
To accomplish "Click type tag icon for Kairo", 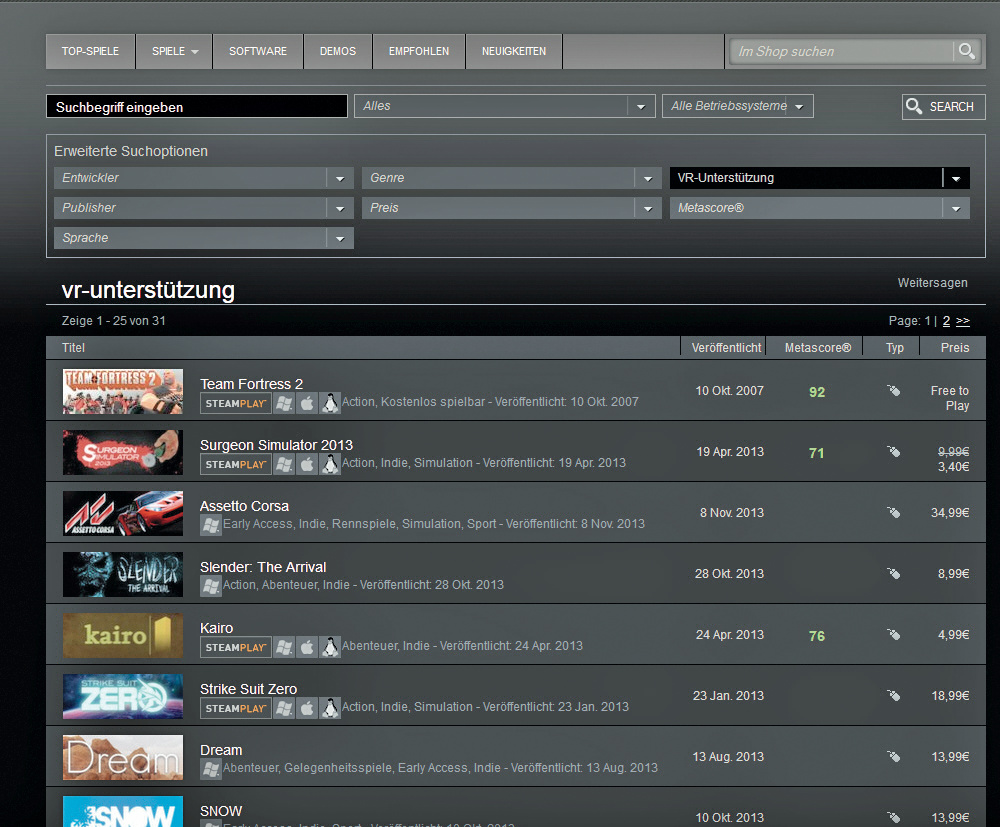I will (x=893, y=634).
